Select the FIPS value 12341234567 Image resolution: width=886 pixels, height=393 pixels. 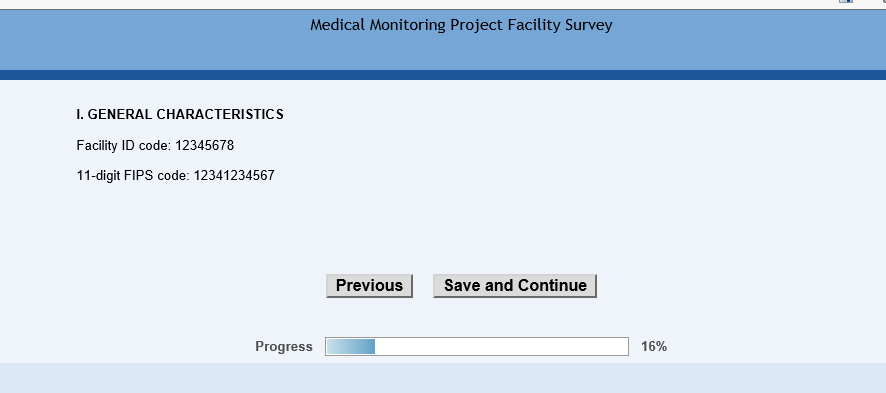pos(234,176)
